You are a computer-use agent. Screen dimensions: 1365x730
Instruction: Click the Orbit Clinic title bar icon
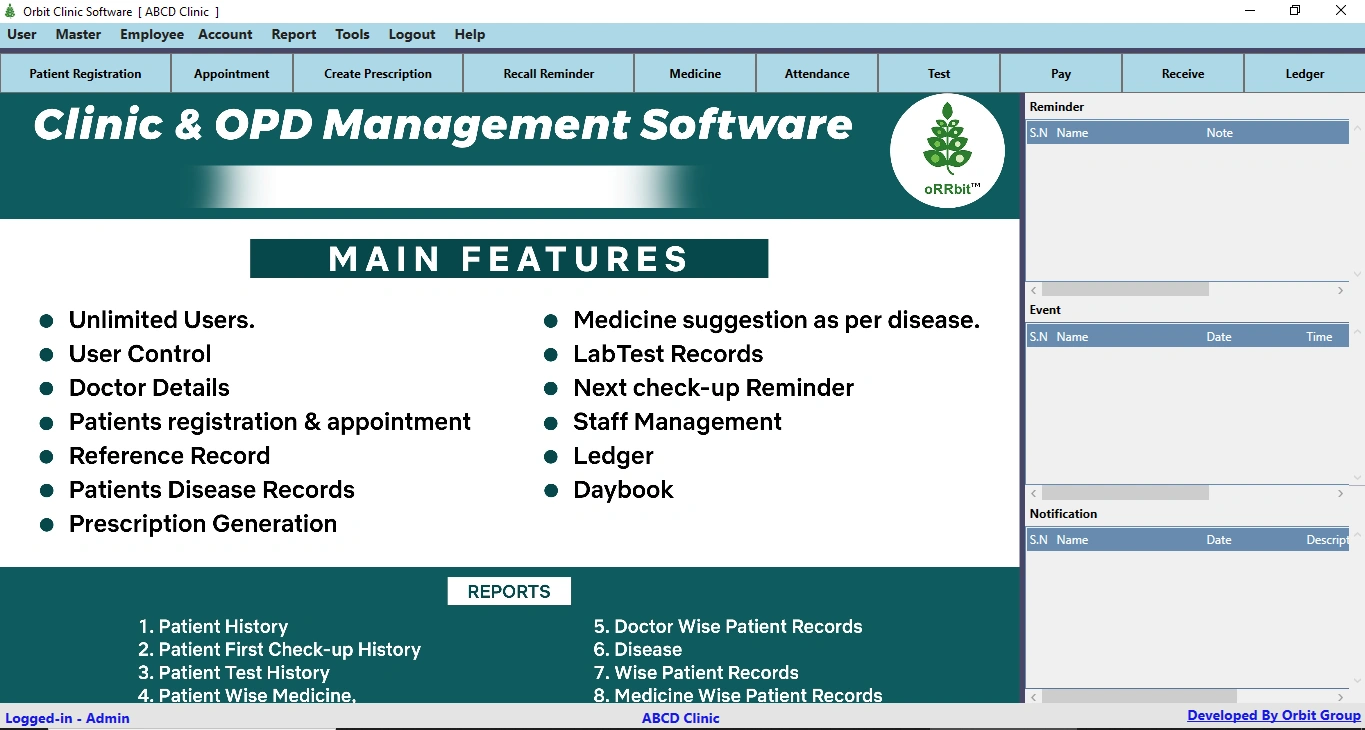point(11,11)
